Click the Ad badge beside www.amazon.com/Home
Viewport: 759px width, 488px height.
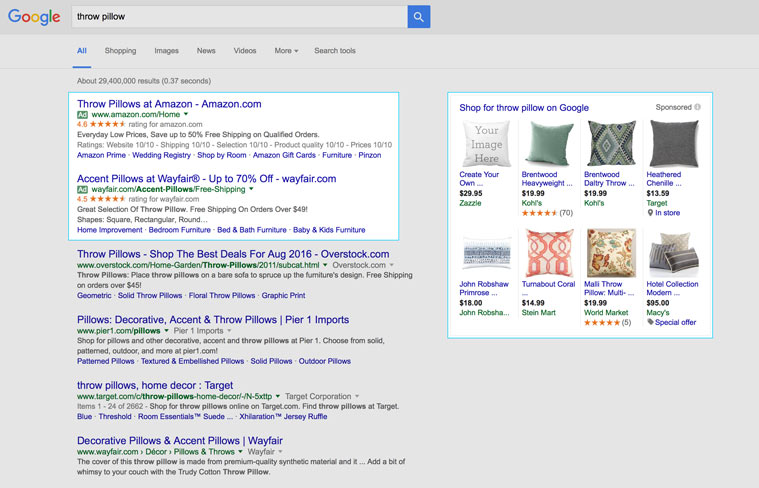(82, 115)
